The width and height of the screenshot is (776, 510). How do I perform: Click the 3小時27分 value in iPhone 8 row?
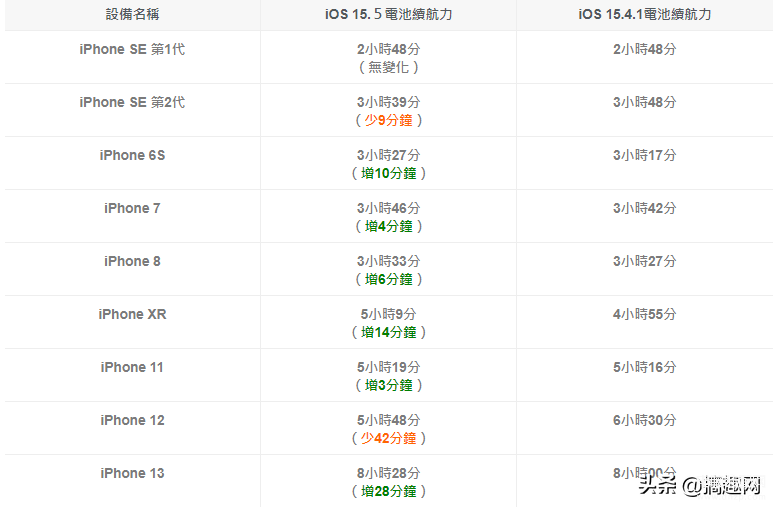[644, 261]
